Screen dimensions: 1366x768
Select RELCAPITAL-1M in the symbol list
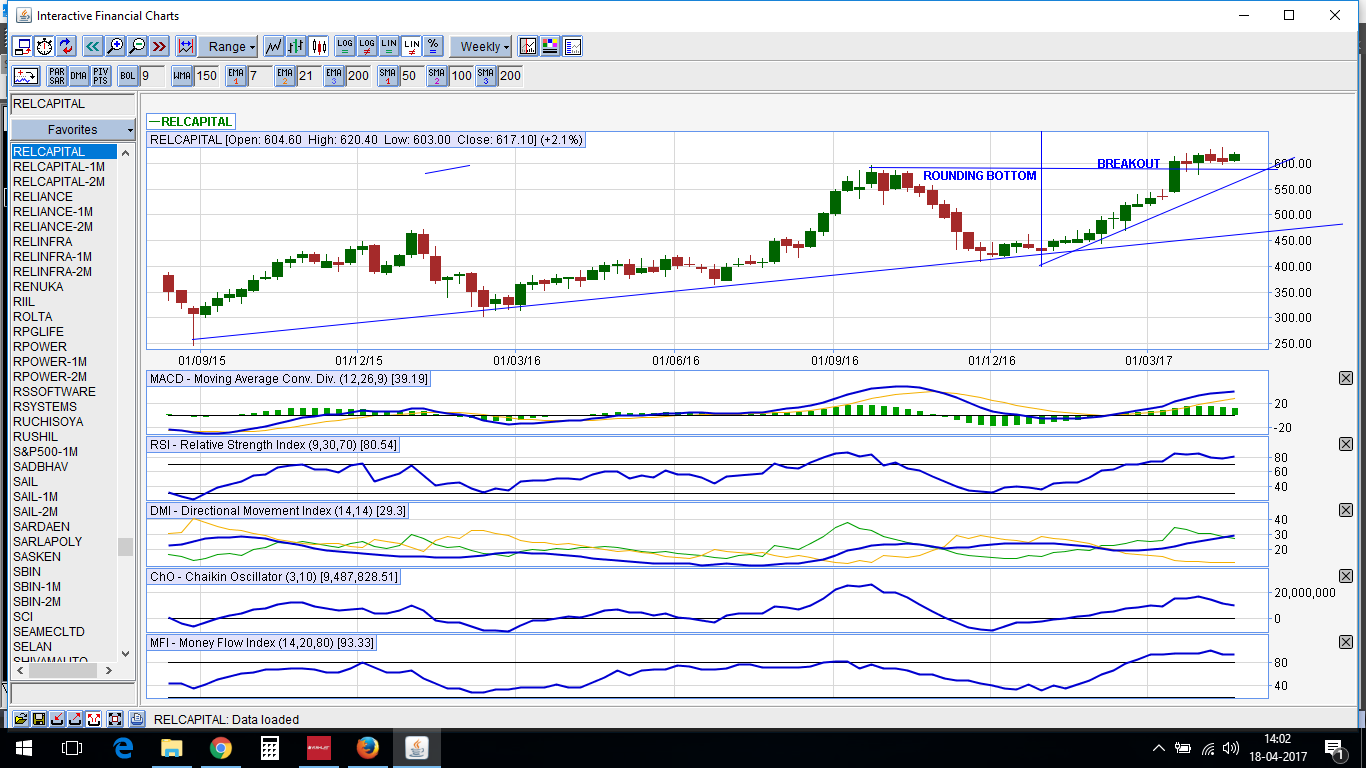point(64,167)
